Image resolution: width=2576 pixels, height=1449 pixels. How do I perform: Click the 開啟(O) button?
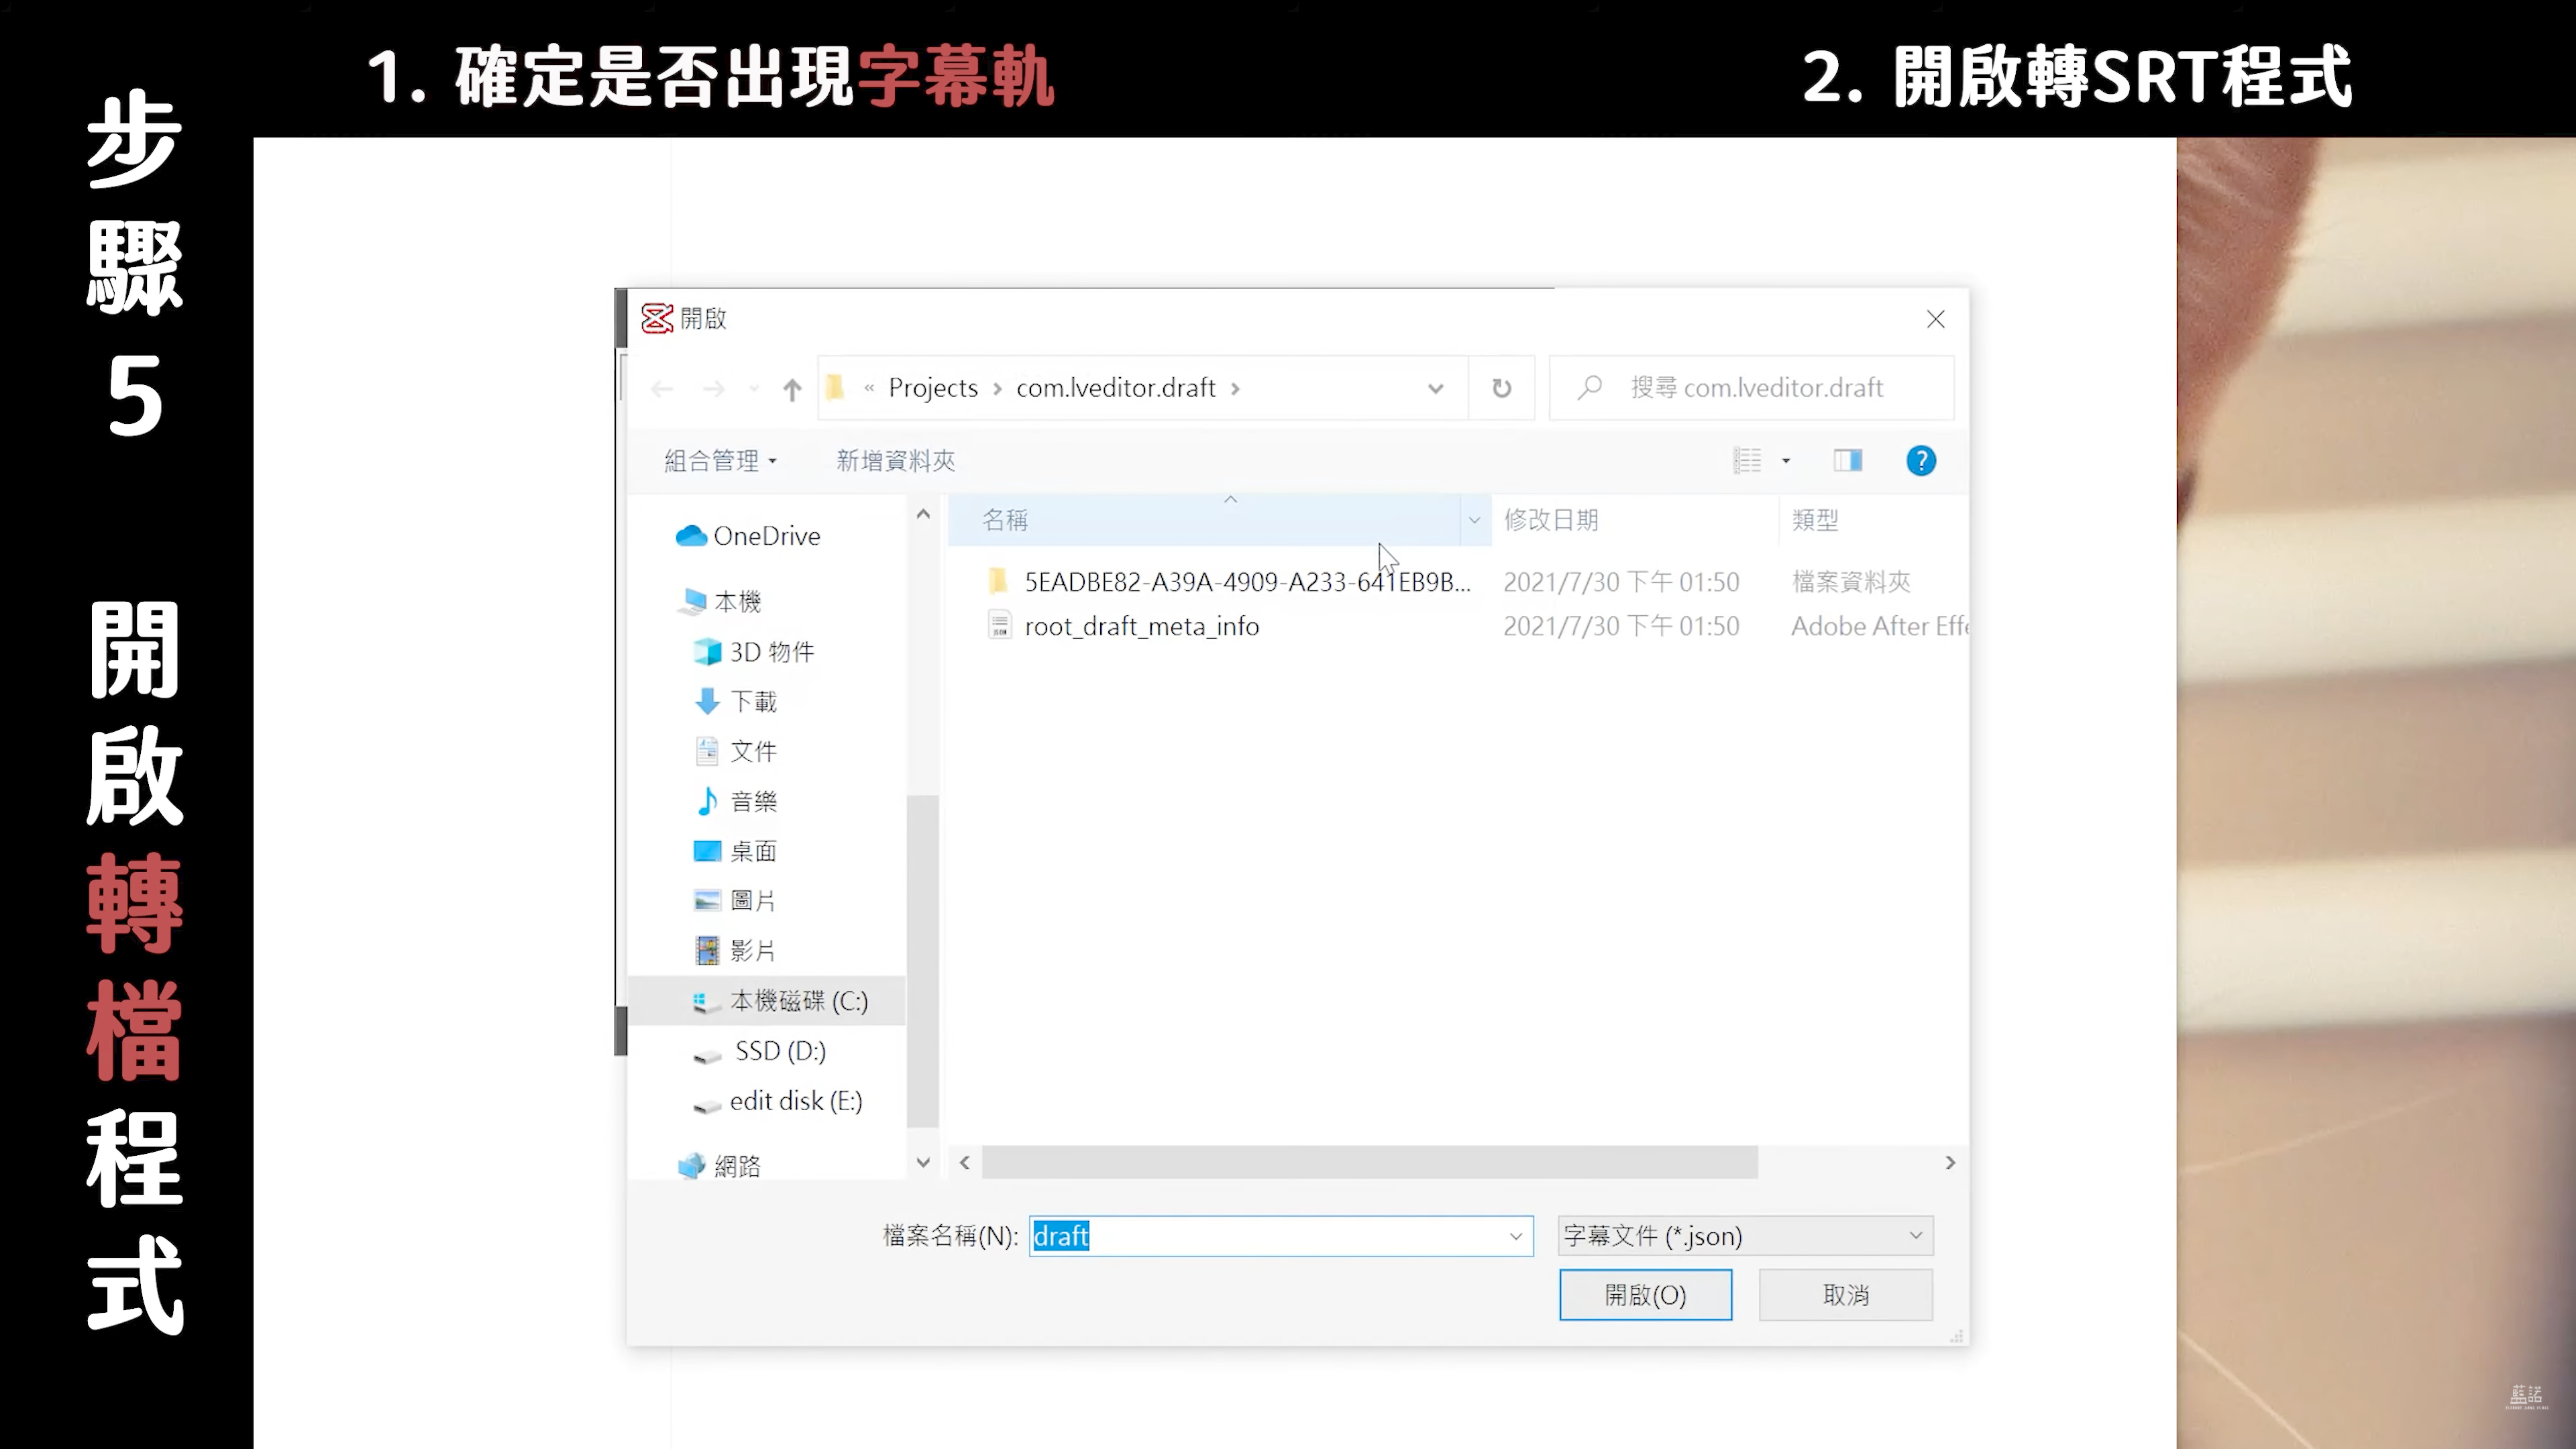(1645, 1295)
